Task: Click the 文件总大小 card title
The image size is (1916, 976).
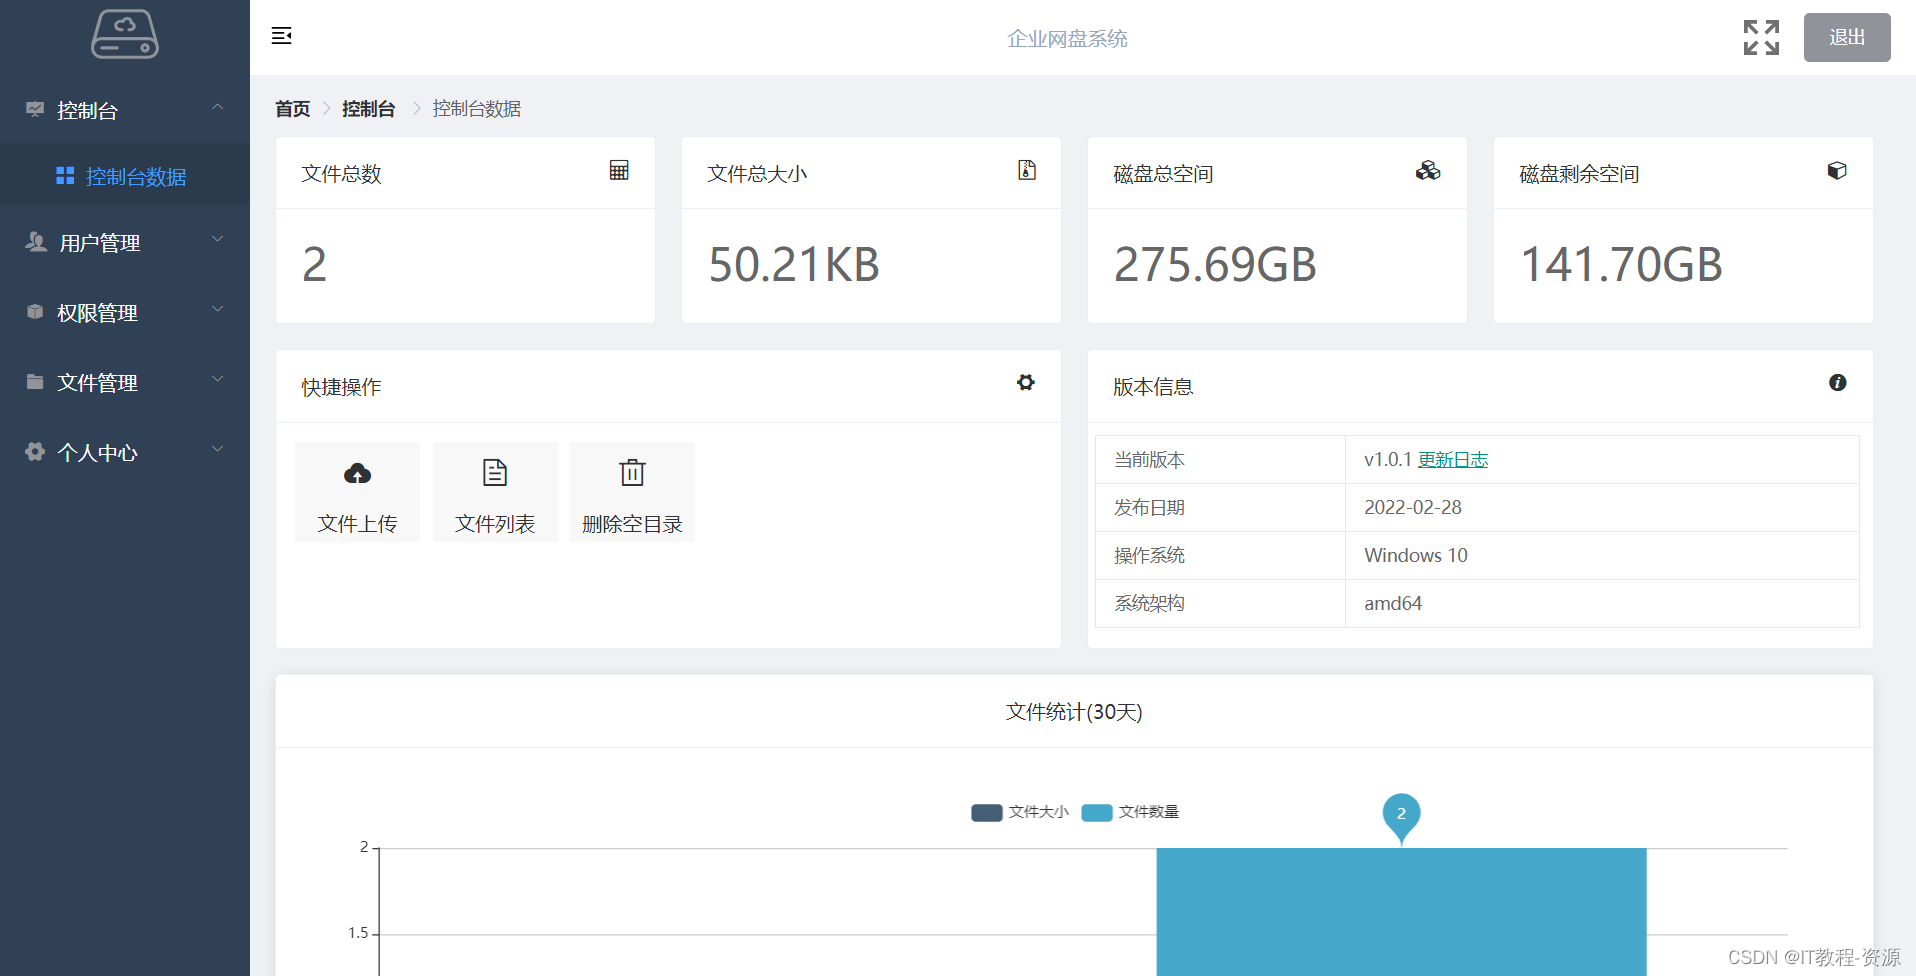Action: click(x=757, y=174)
